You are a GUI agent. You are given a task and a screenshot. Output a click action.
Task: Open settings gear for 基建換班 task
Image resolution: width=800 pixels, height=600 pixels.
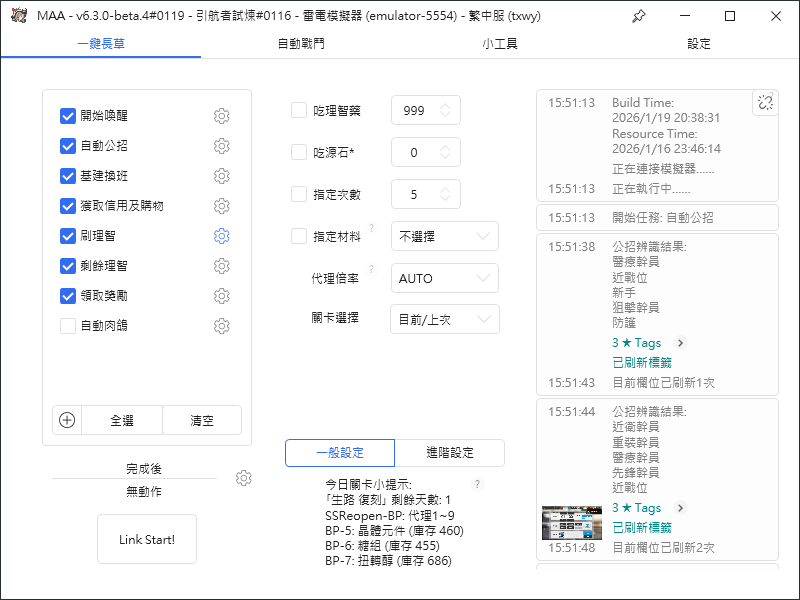222,176
